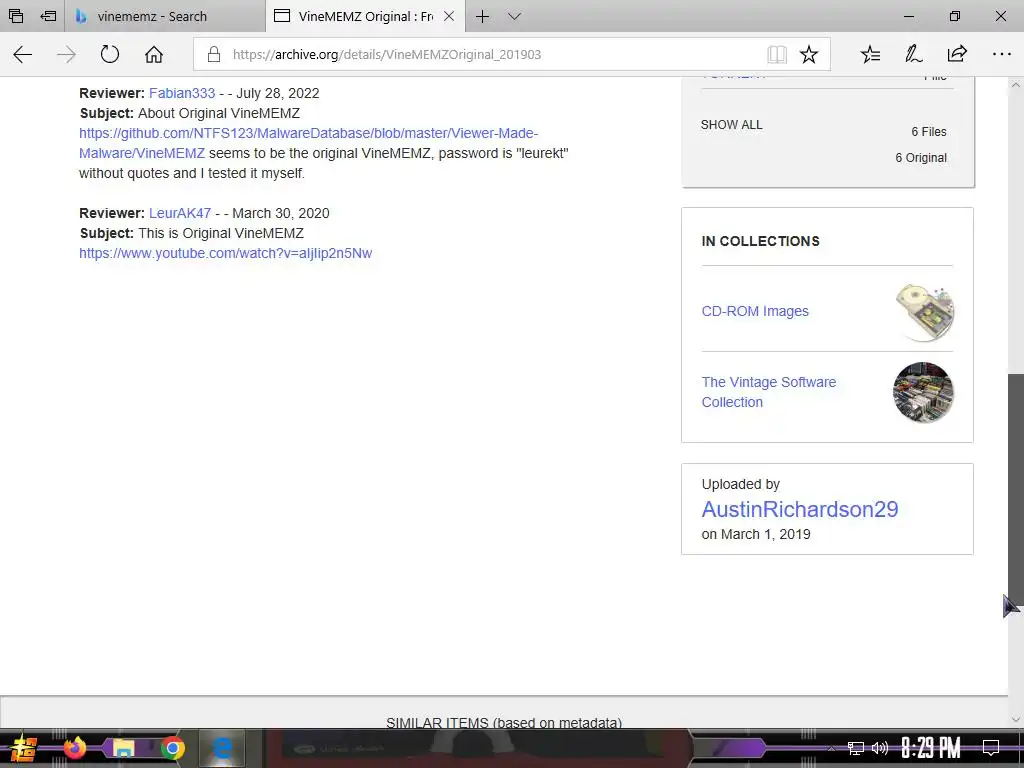The height and width of the screenshot is (768, 1024).
Task: Click the scrollbar down arrow
Action: point(1016,720)
